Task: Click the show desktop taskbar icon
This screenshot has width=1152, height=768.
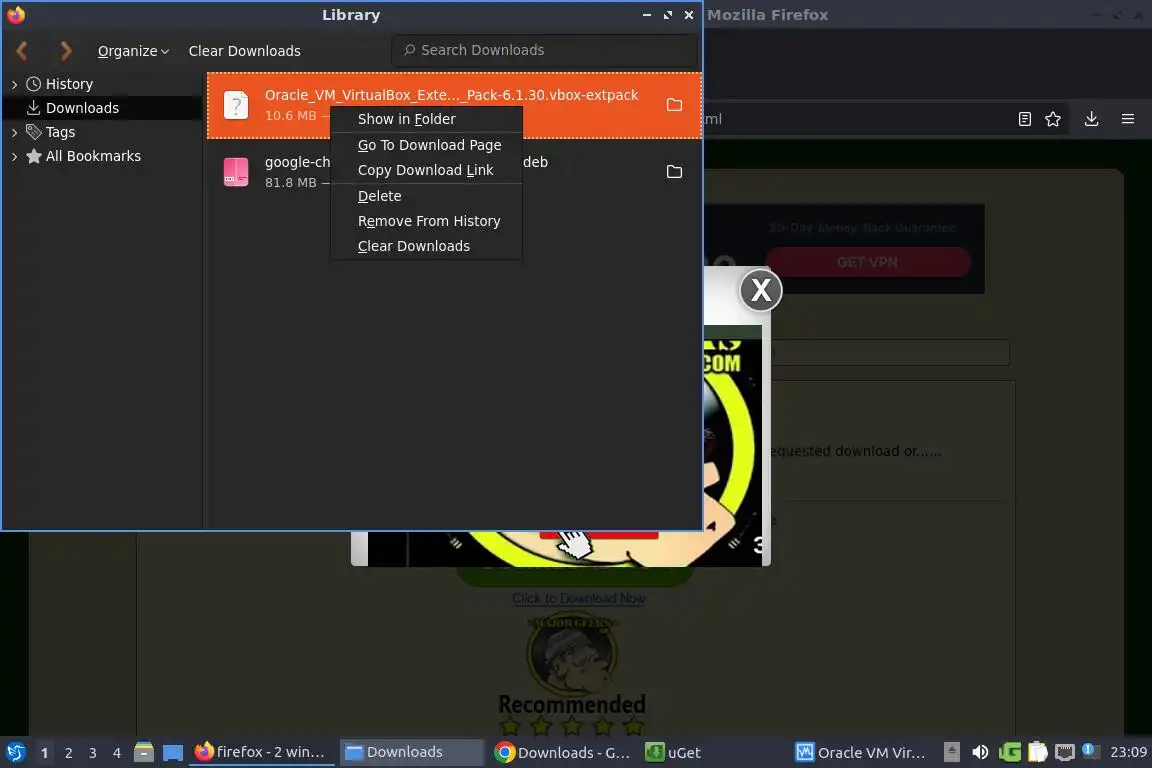Action: [173, 753]
